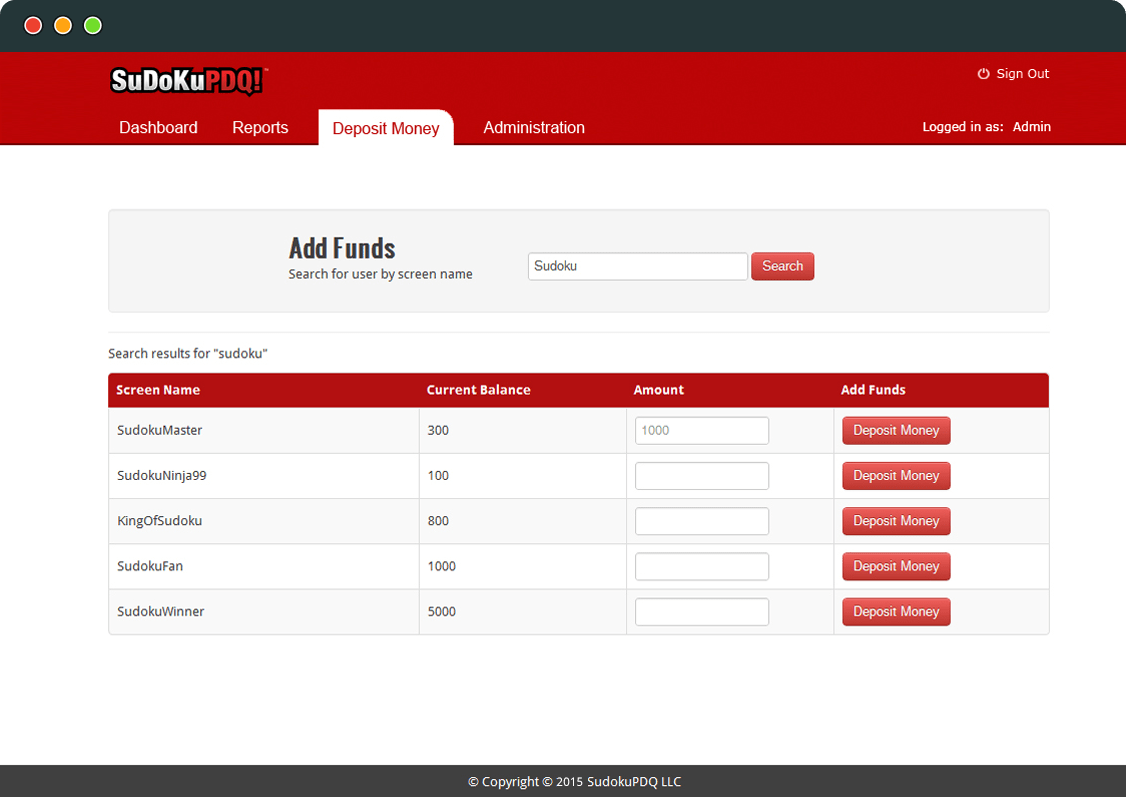Image resolution: width=1126 pixels, height=797 pixels.
Task: Click the Admin username link
Action: click(1031, 127)
